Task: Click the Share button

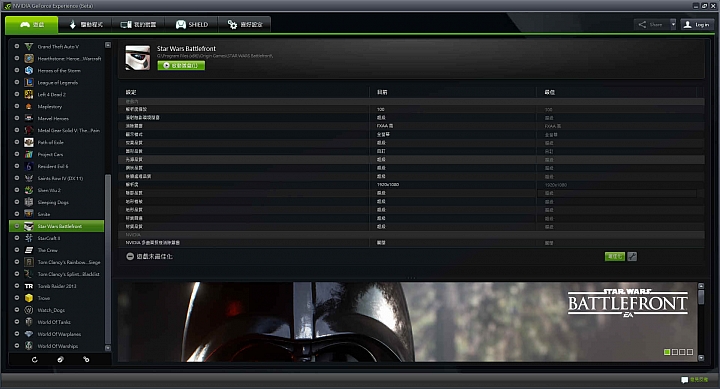Action: coord(652,24)
